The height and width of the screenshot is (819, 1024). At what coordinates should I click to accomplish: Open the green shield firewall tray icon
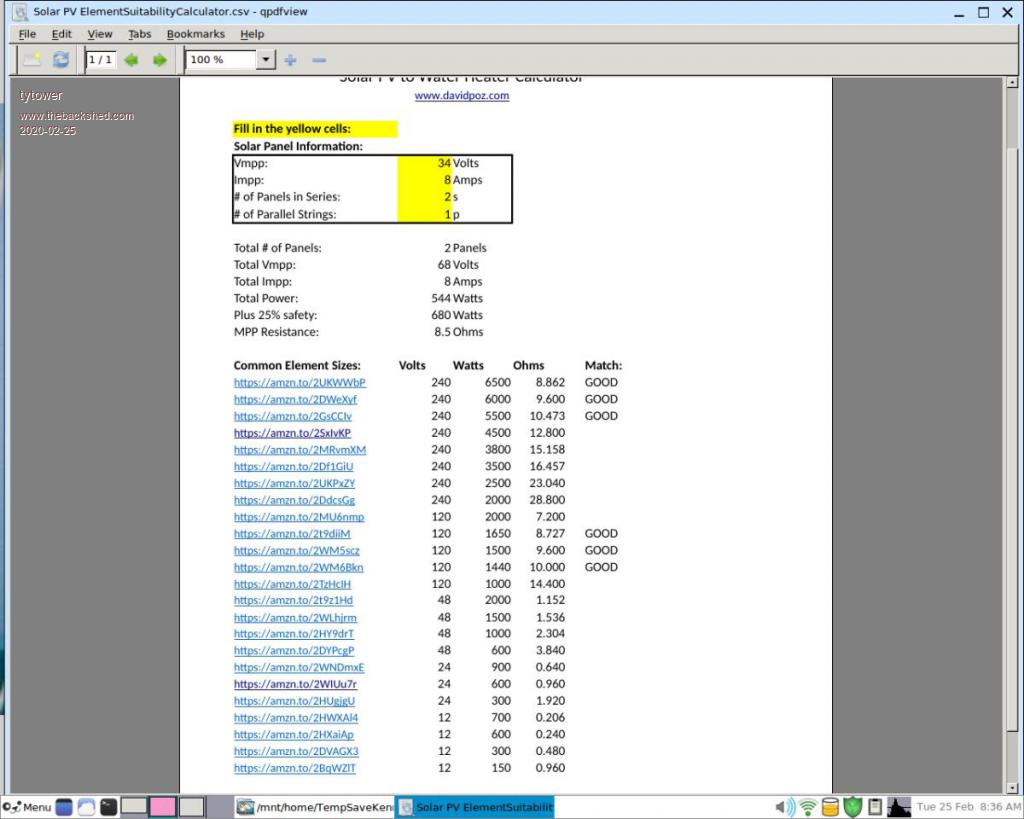(852, 807)
